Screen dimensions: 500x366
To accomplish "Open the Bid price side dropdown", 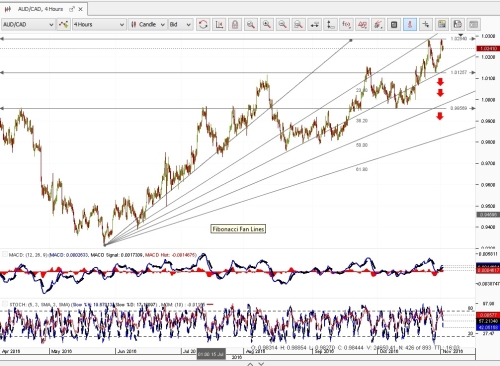I will 180,24.
